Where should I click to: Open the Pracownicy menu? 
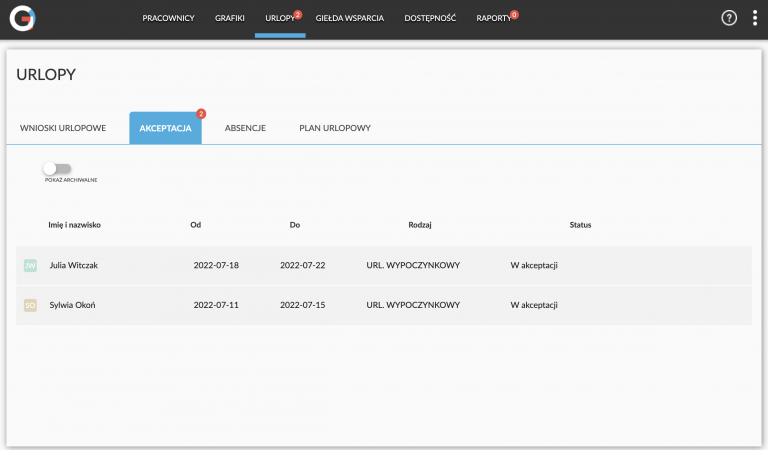(168, 18)
